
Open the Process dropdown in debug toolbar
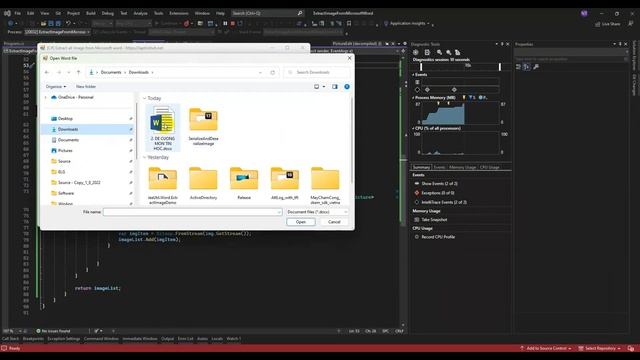tap(57, 32)
